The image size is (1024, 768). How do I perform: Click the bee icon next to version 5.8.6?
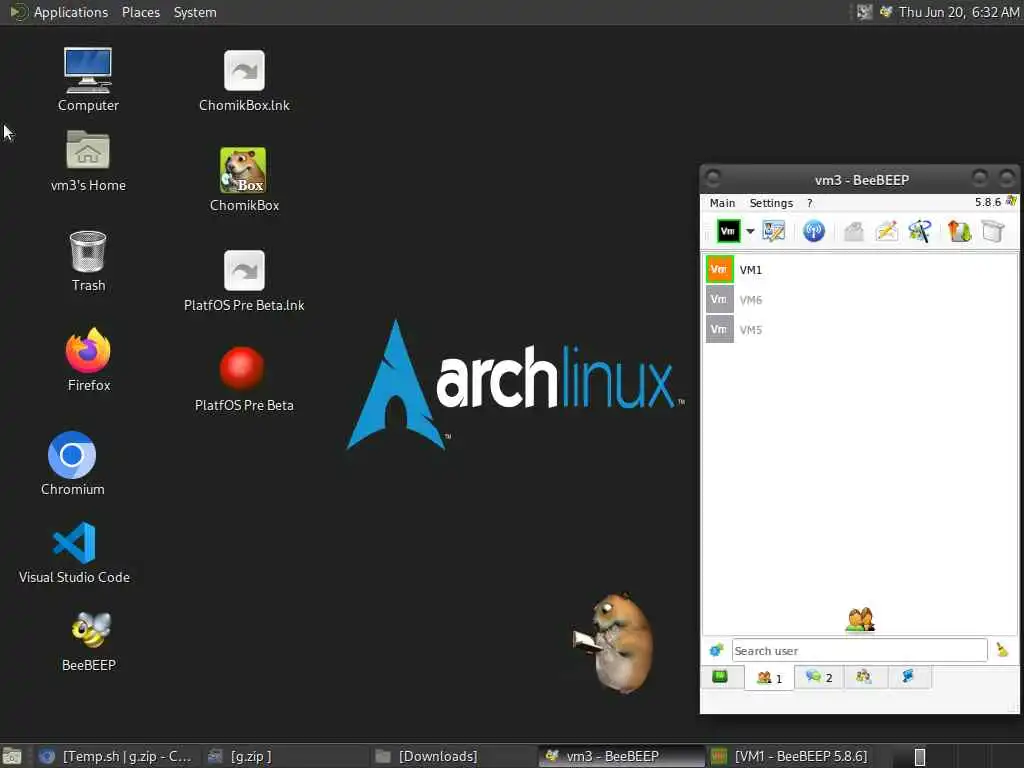[1011, 201]
